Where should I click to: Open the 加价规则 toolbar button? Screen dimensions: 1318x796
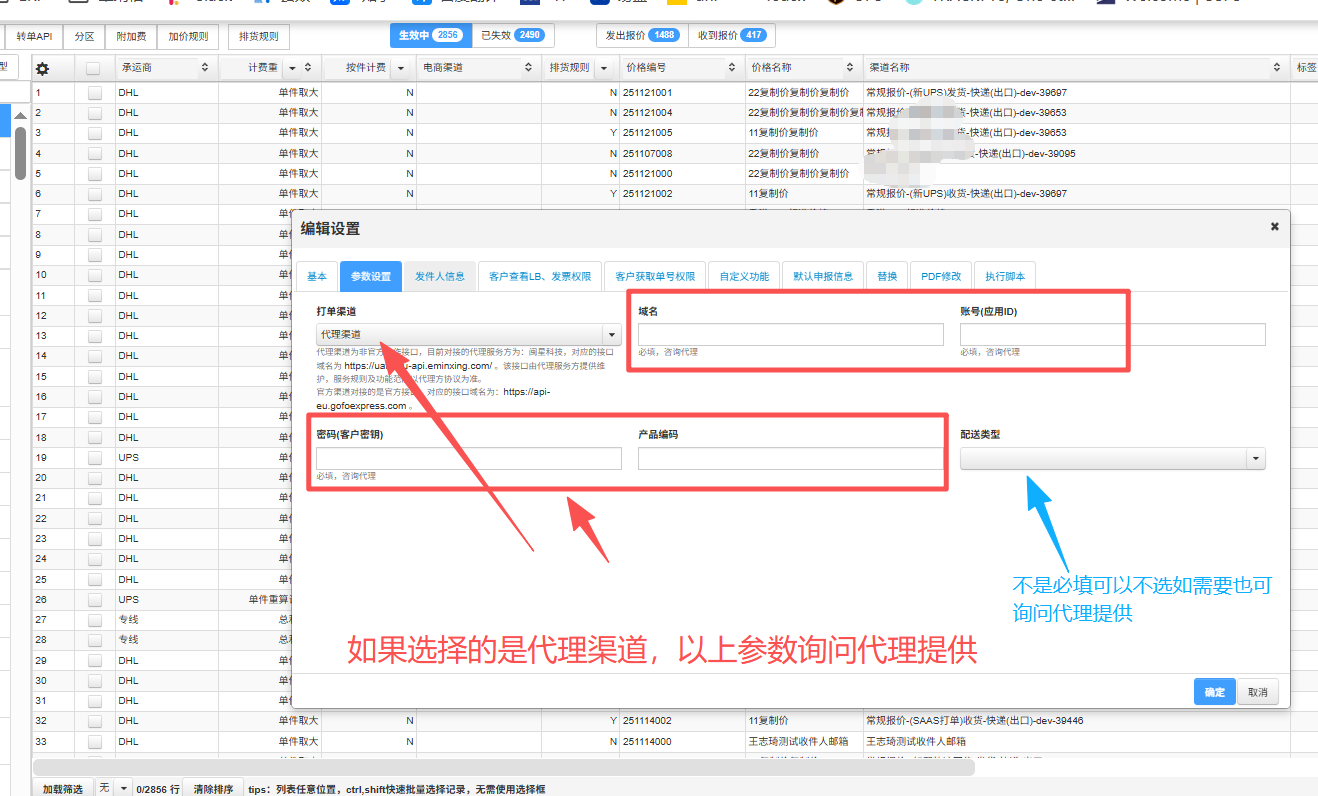(x=188, y=36)
